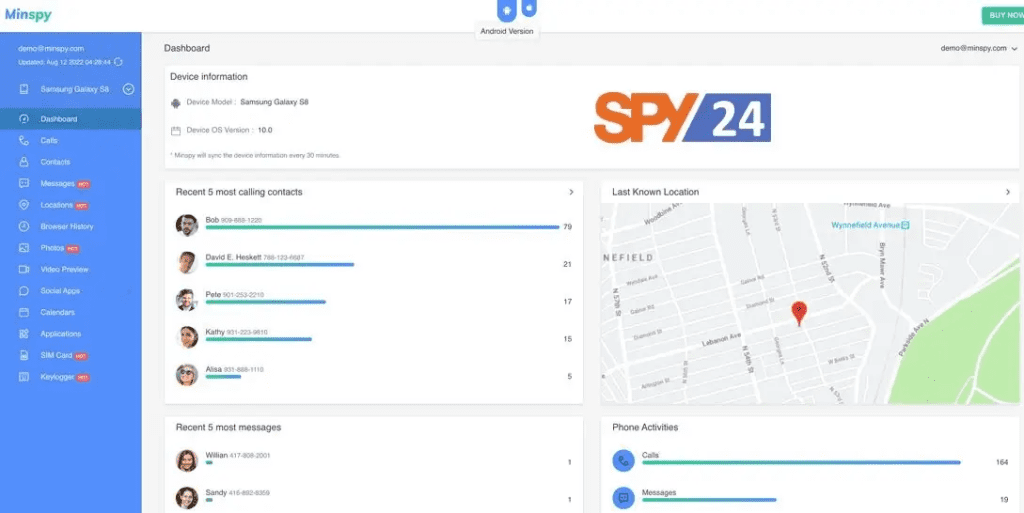
Task: Click the Messages icon in sidebar
Action: (x=24, y=183)
